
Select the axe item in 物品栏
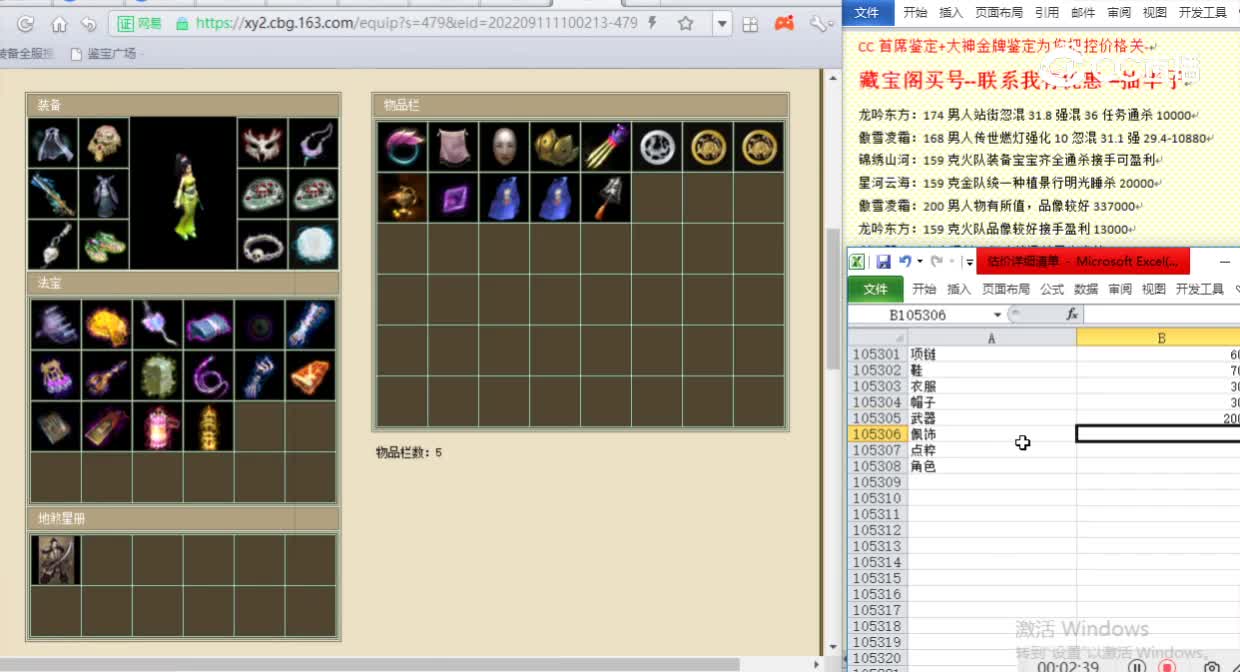[x=606, y=198]
